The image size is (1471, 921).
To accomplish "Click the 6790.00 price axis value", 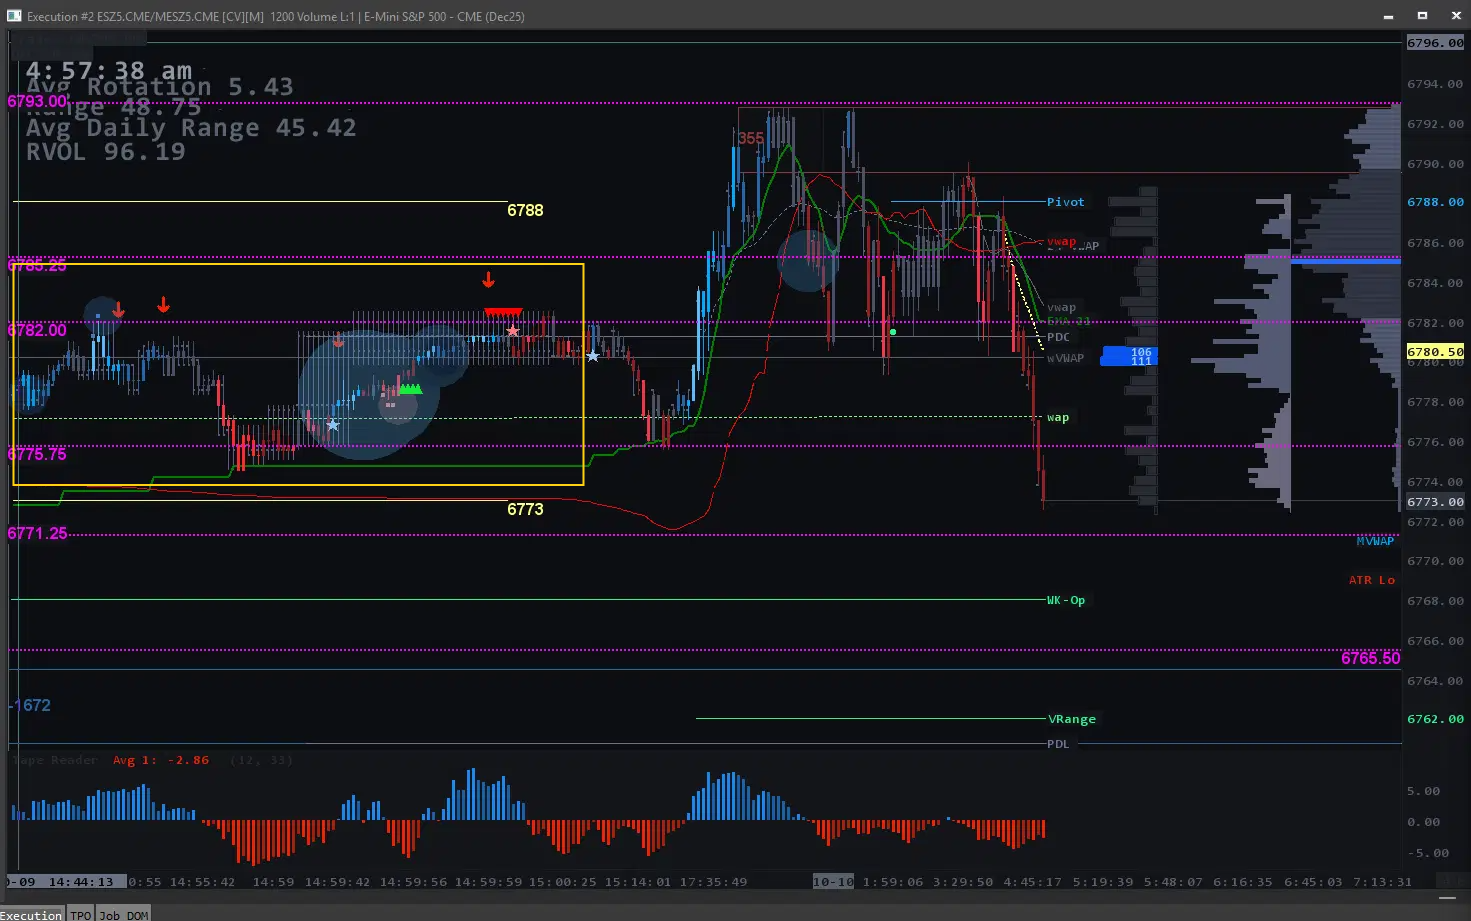I will coord(1435,164).
